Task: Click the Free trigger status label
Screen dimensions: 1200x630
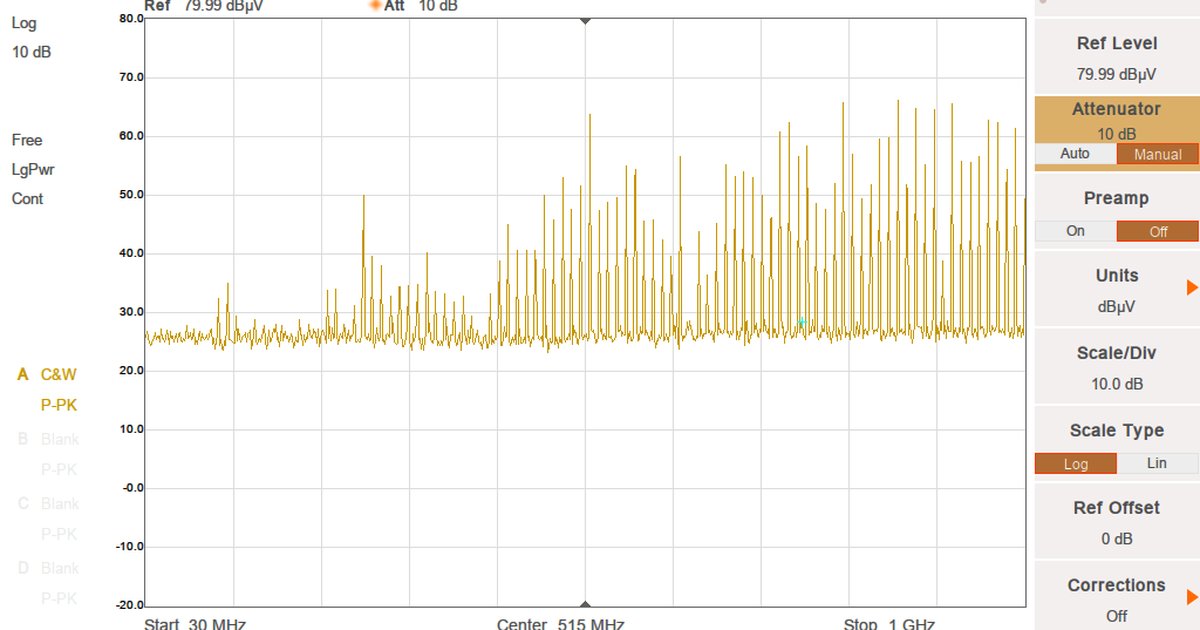Action: pyautogui.click(x=27, y=140)
